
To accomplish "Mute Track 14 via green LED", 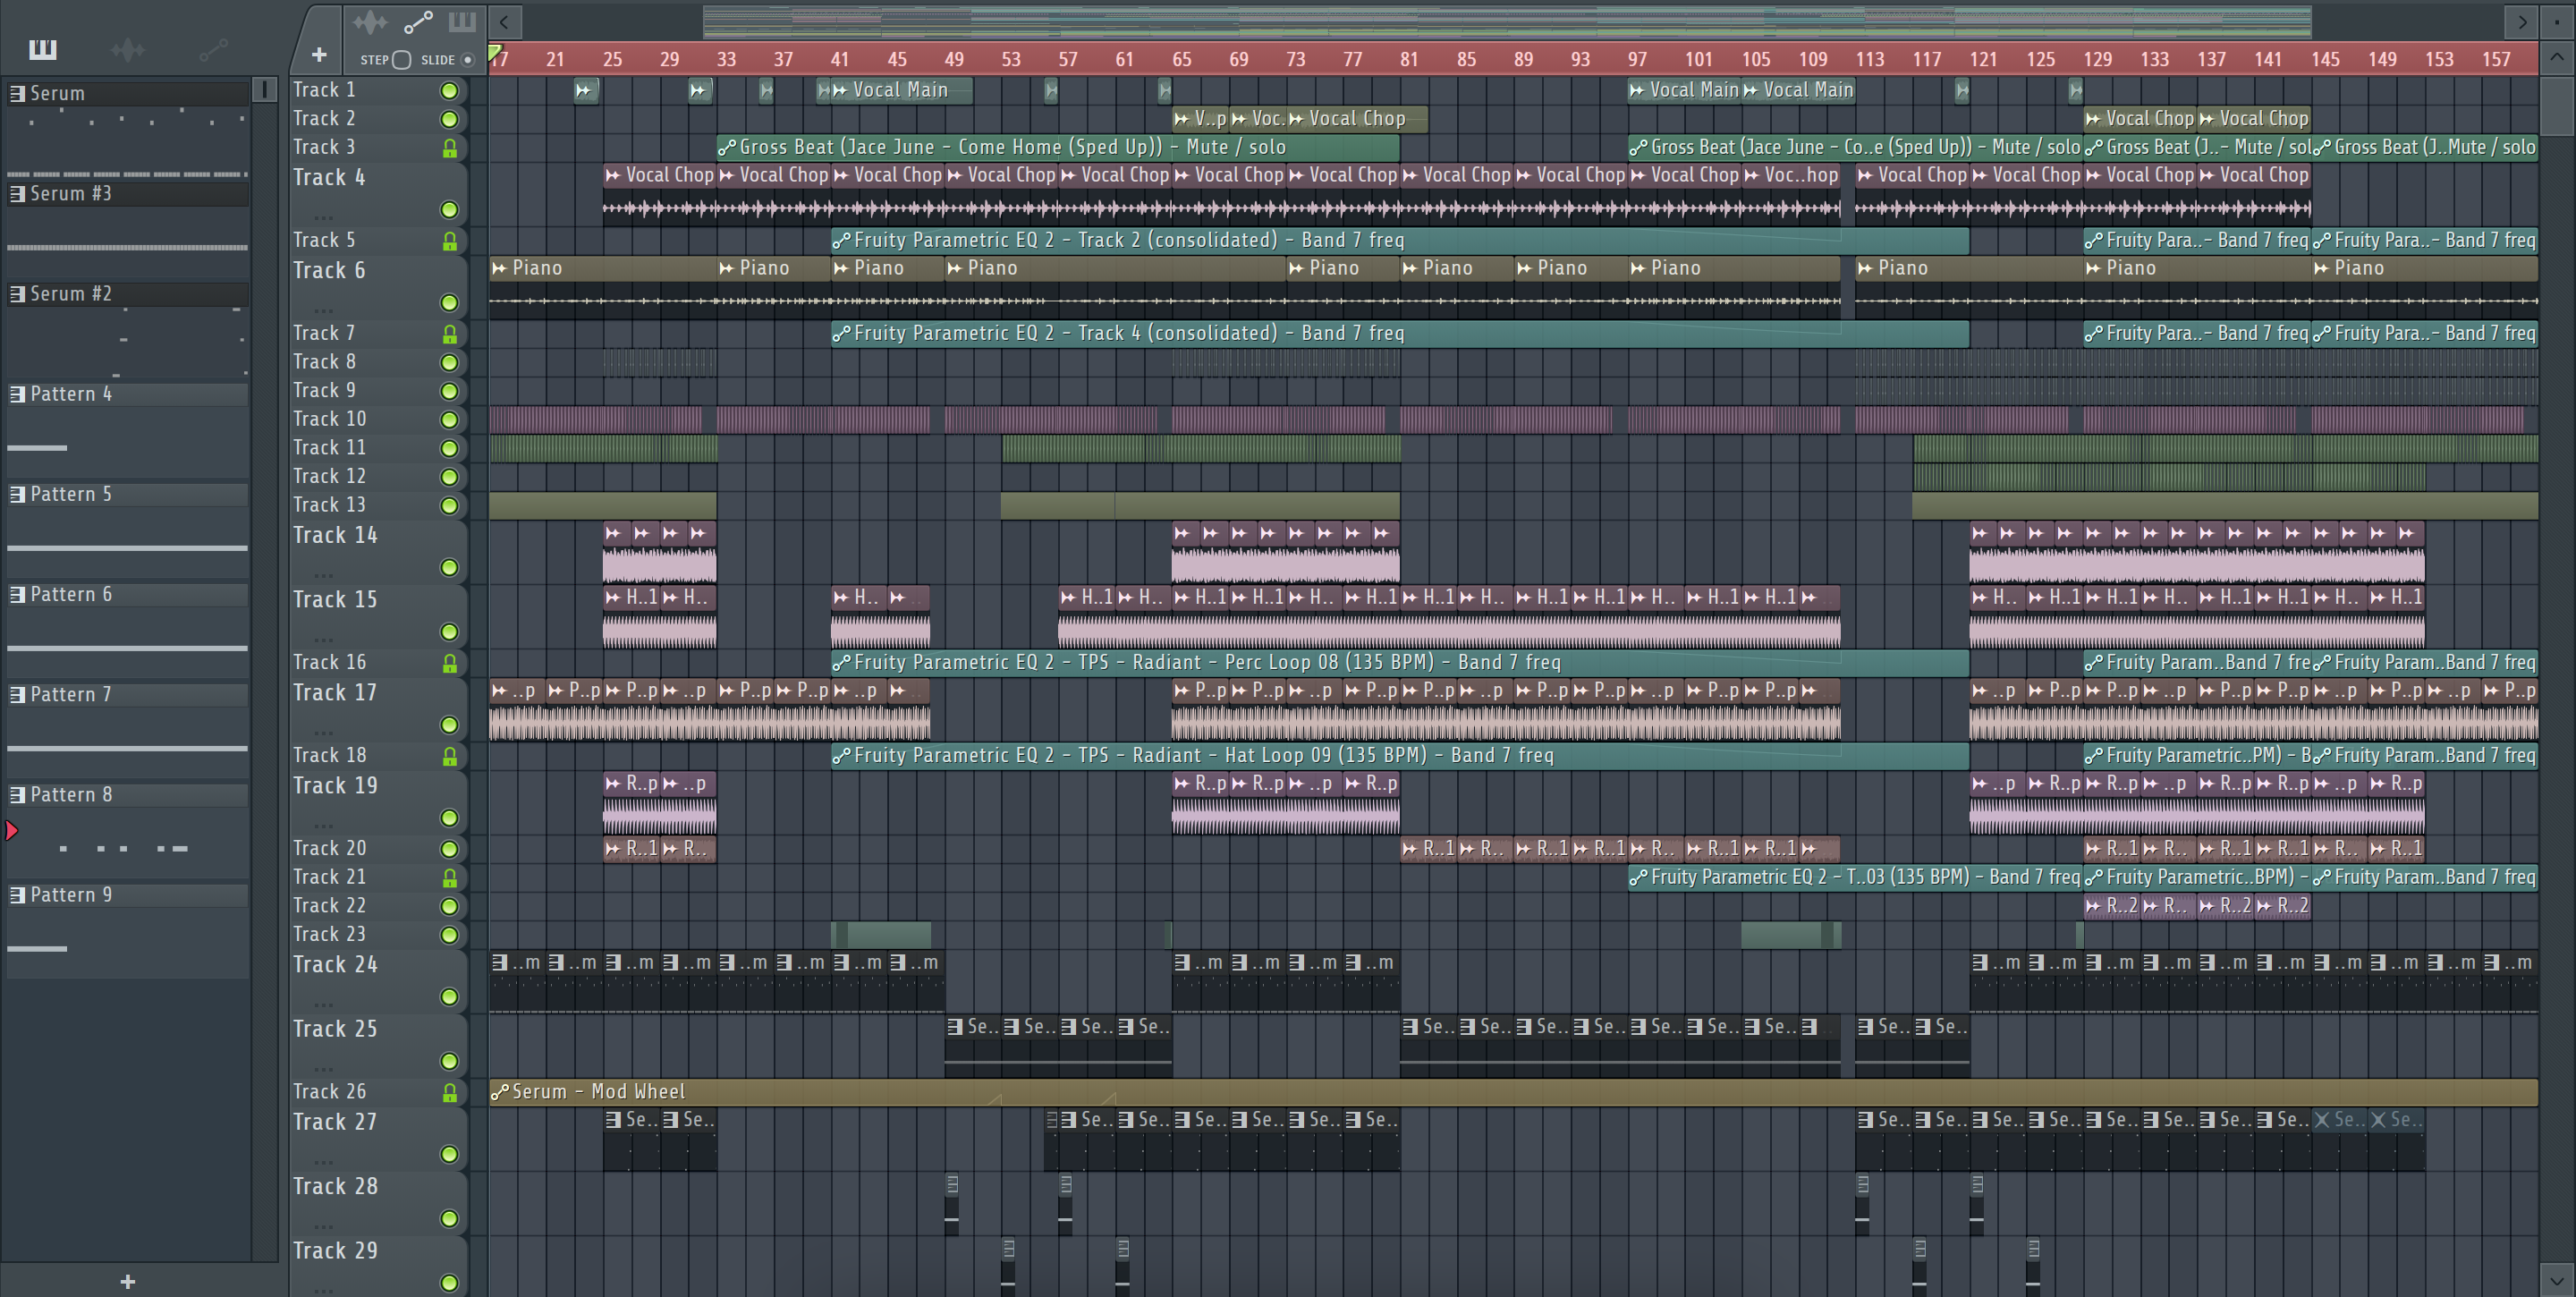I will (449, 568).
